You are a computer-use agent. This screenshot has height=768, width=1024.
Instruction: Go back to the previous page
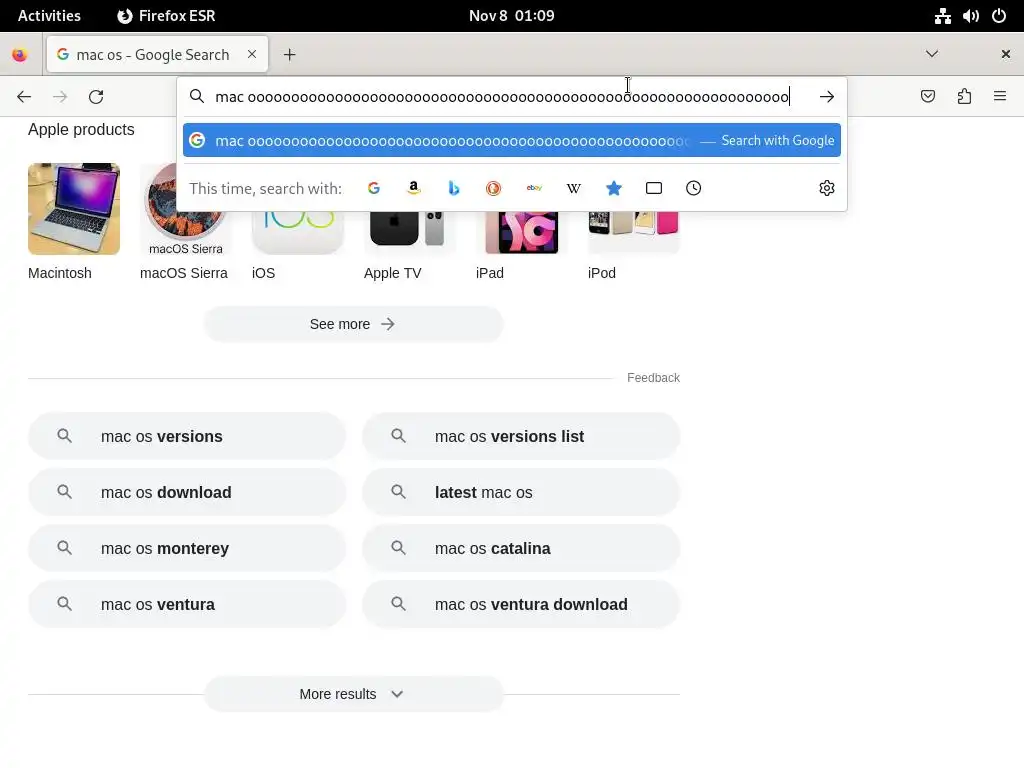tap(24, 97)
